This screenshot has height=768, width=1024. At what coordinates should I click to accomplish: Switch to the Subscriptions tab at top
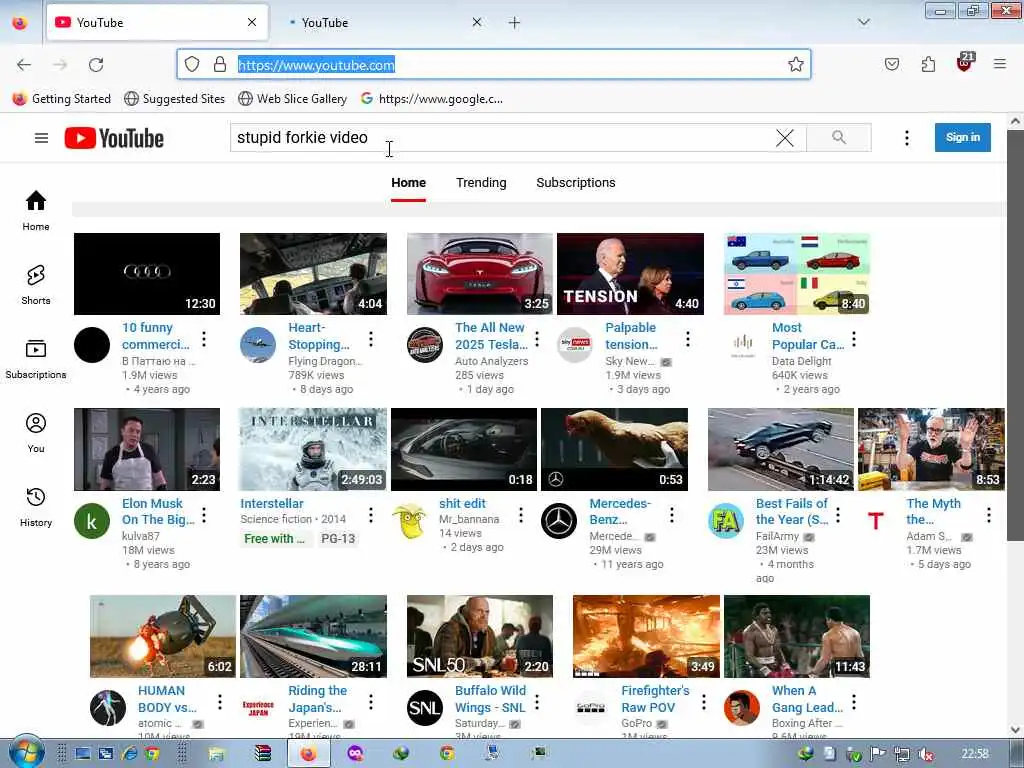click(576, 183)
